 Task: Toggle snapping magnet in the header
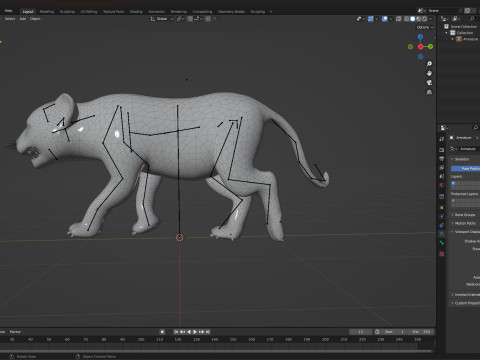point(190,19)
